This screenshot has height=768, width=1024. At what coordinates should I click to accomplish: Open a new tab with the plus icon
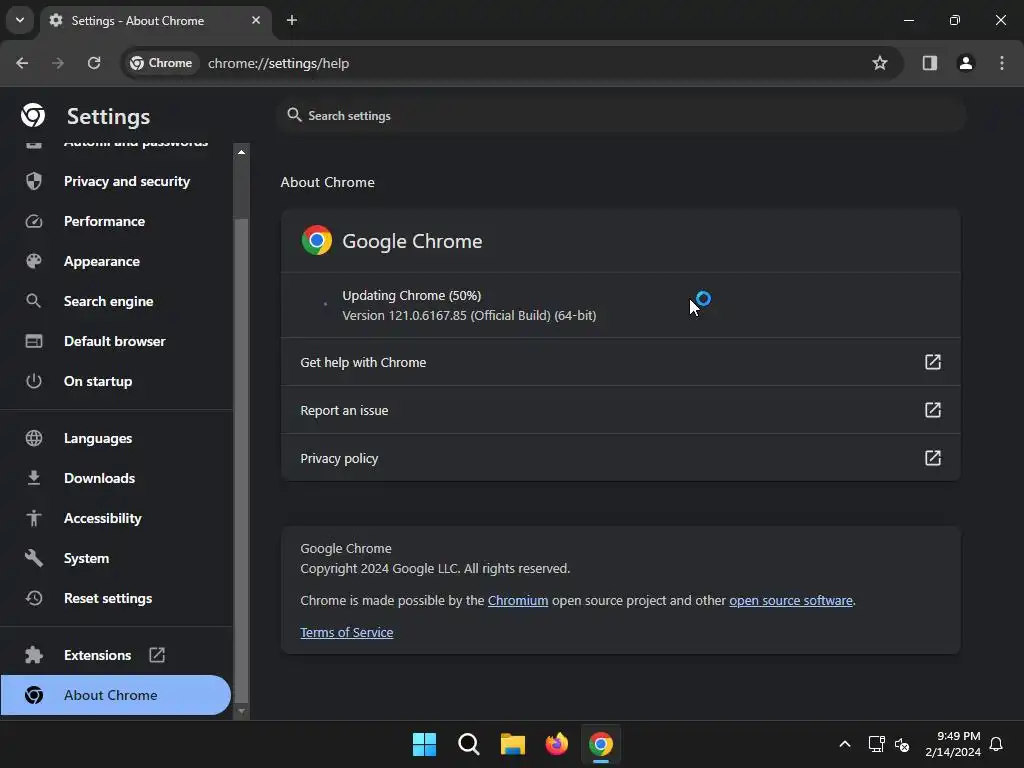(x=292, y=20)
